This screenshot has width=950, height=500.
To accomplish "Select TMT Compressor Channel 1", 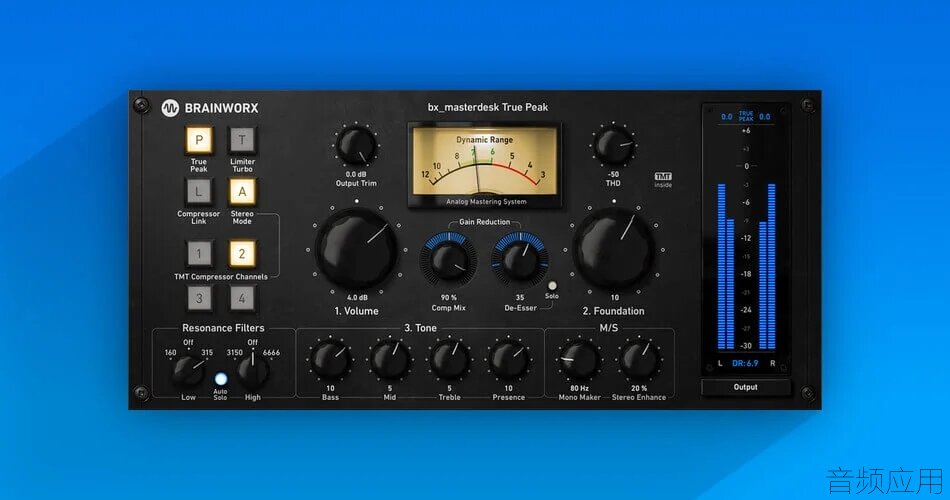I will coord(199,253).
